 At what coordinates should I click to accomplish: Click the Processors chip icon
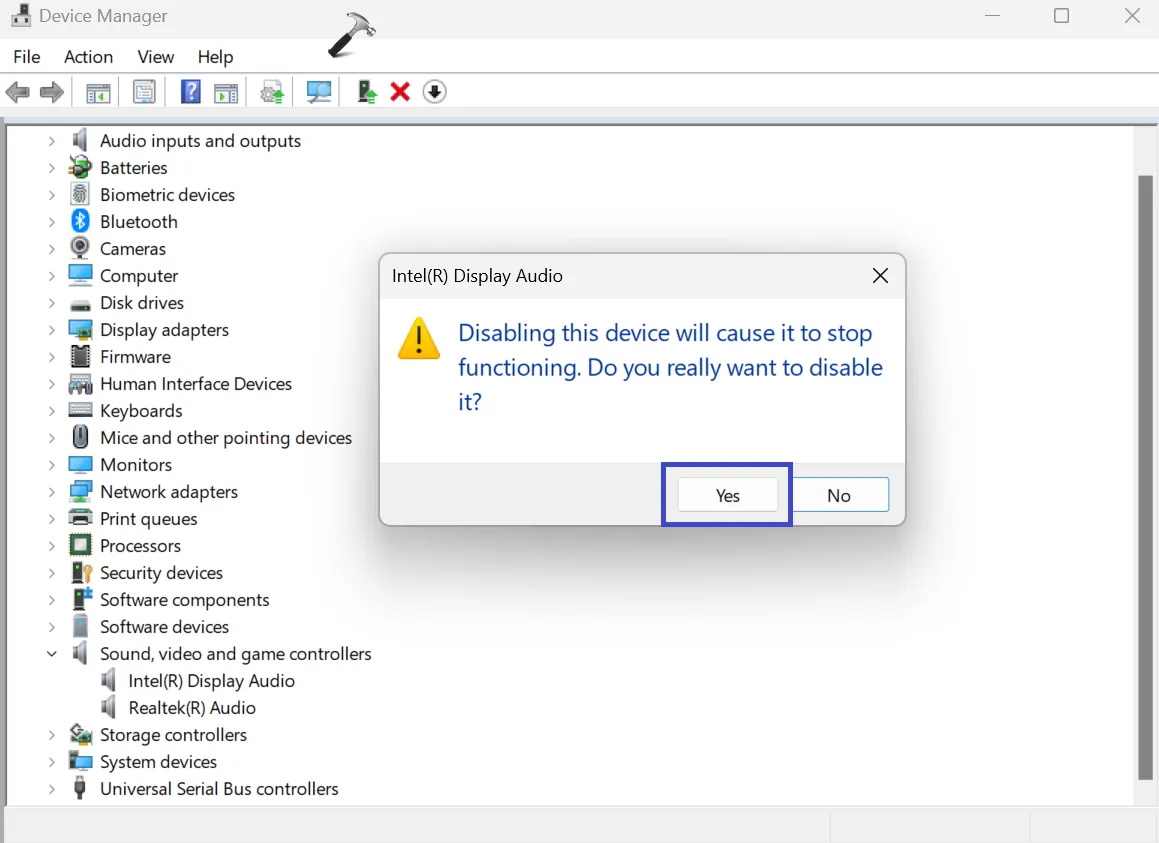pyautogui.click(x=80, y=545)
